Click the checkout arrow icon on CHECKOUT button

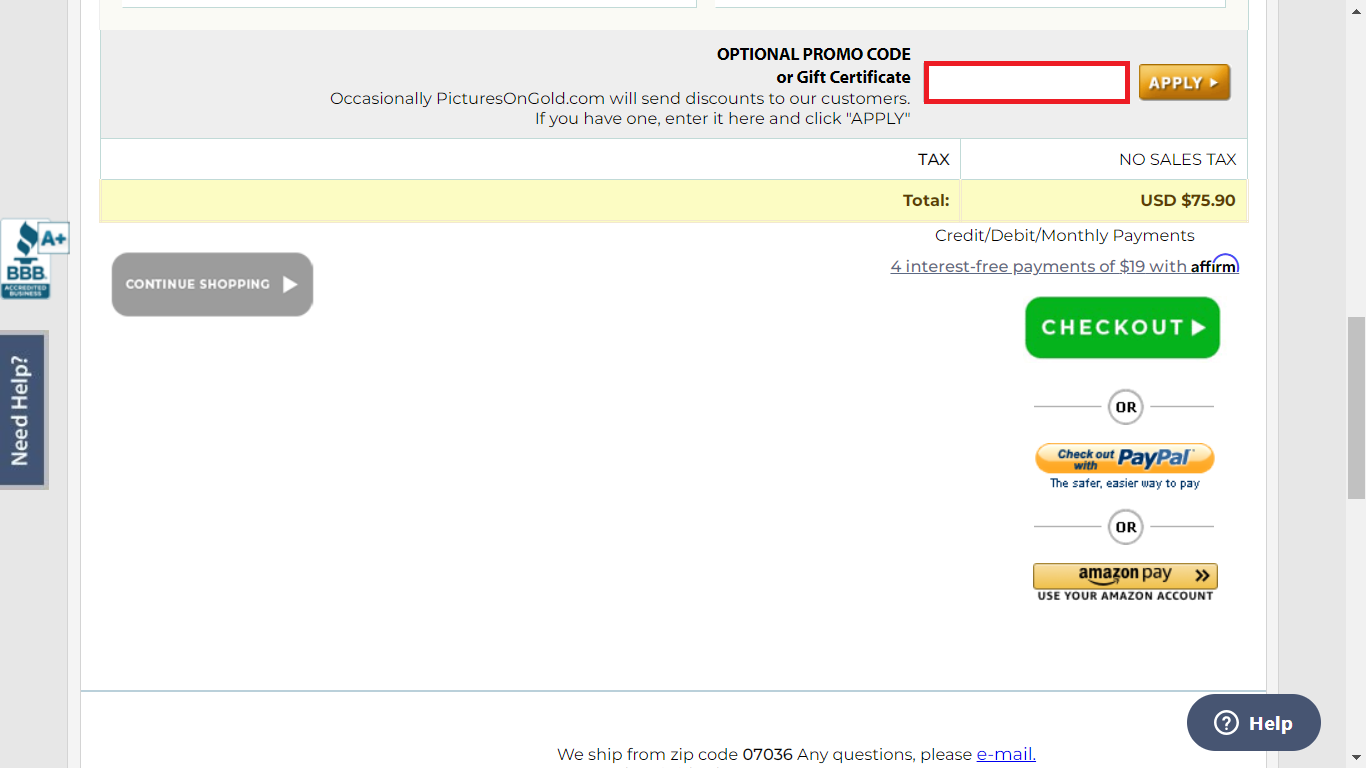1198,327
